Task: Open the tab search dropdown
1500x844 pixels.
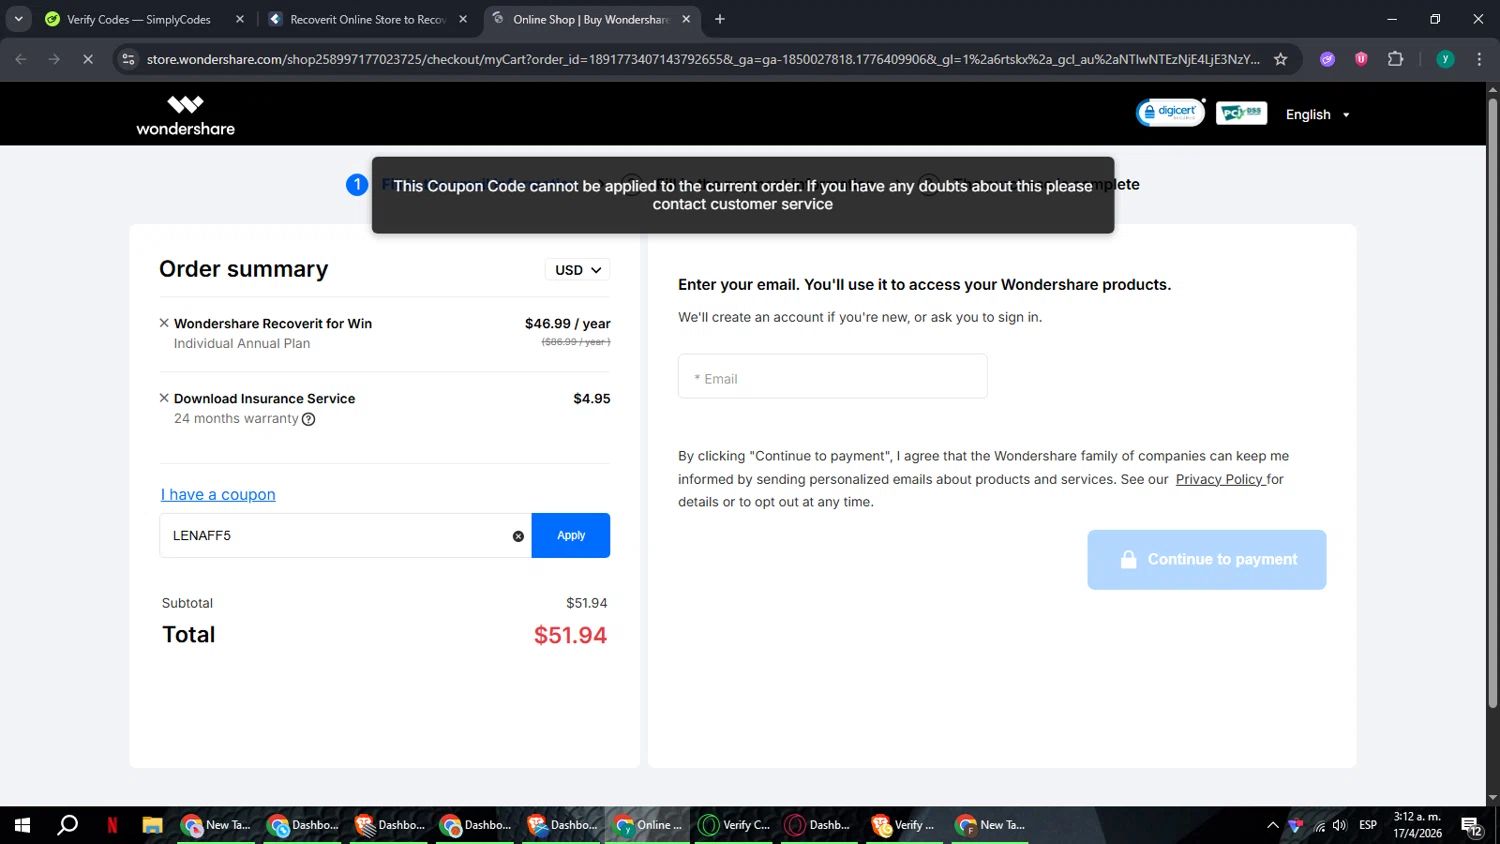Action: (x=18, y=19)
